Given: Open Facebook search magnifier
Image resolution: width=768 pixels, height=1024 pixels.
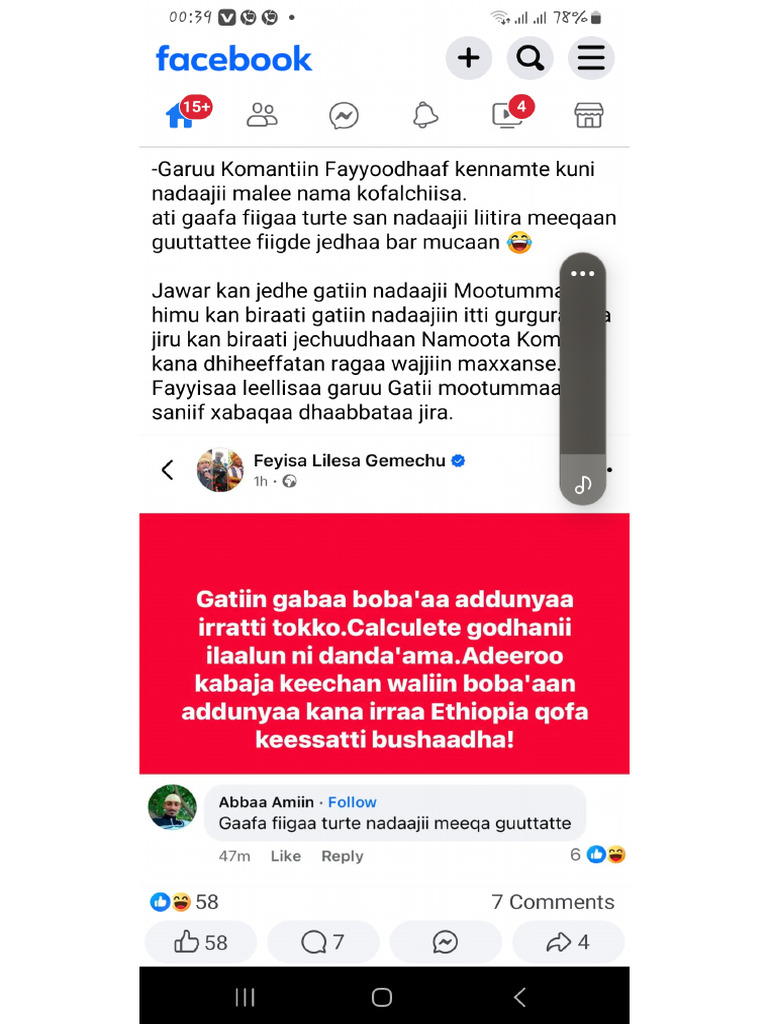Looking at the screenshot, I should (x=530, y=58).
